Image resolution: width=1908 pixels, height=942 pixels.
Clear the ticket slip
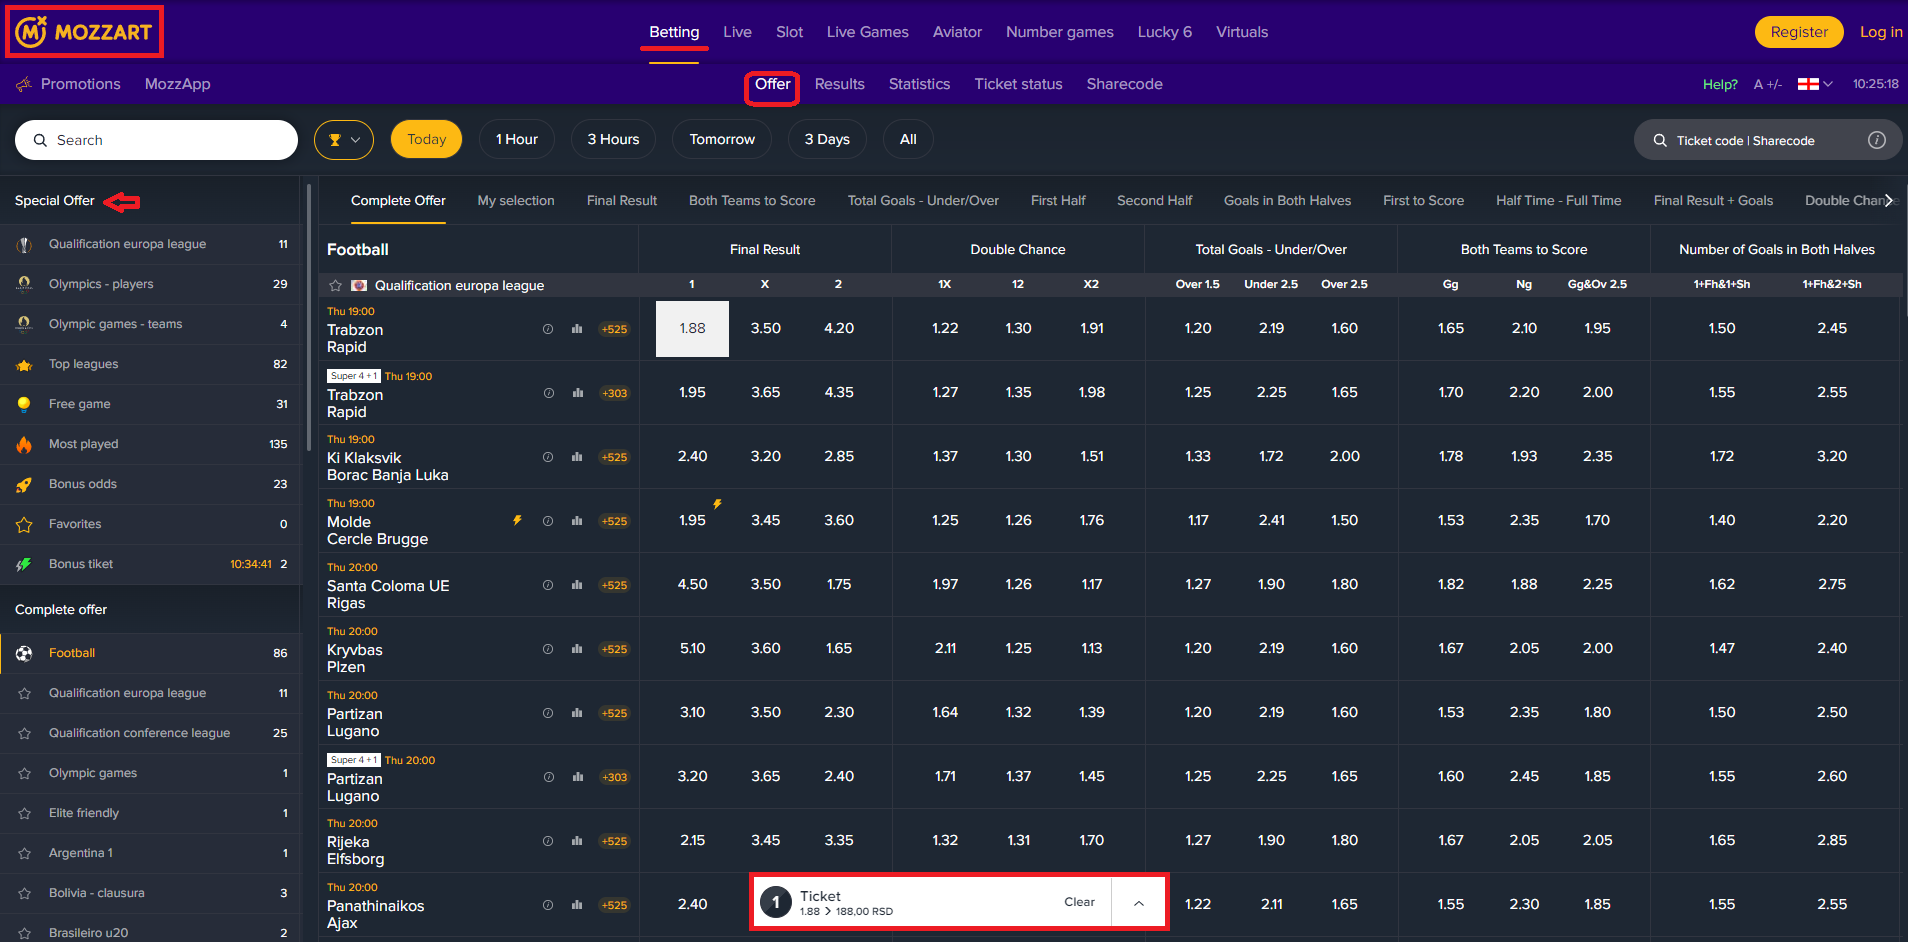pos(1079,902)
